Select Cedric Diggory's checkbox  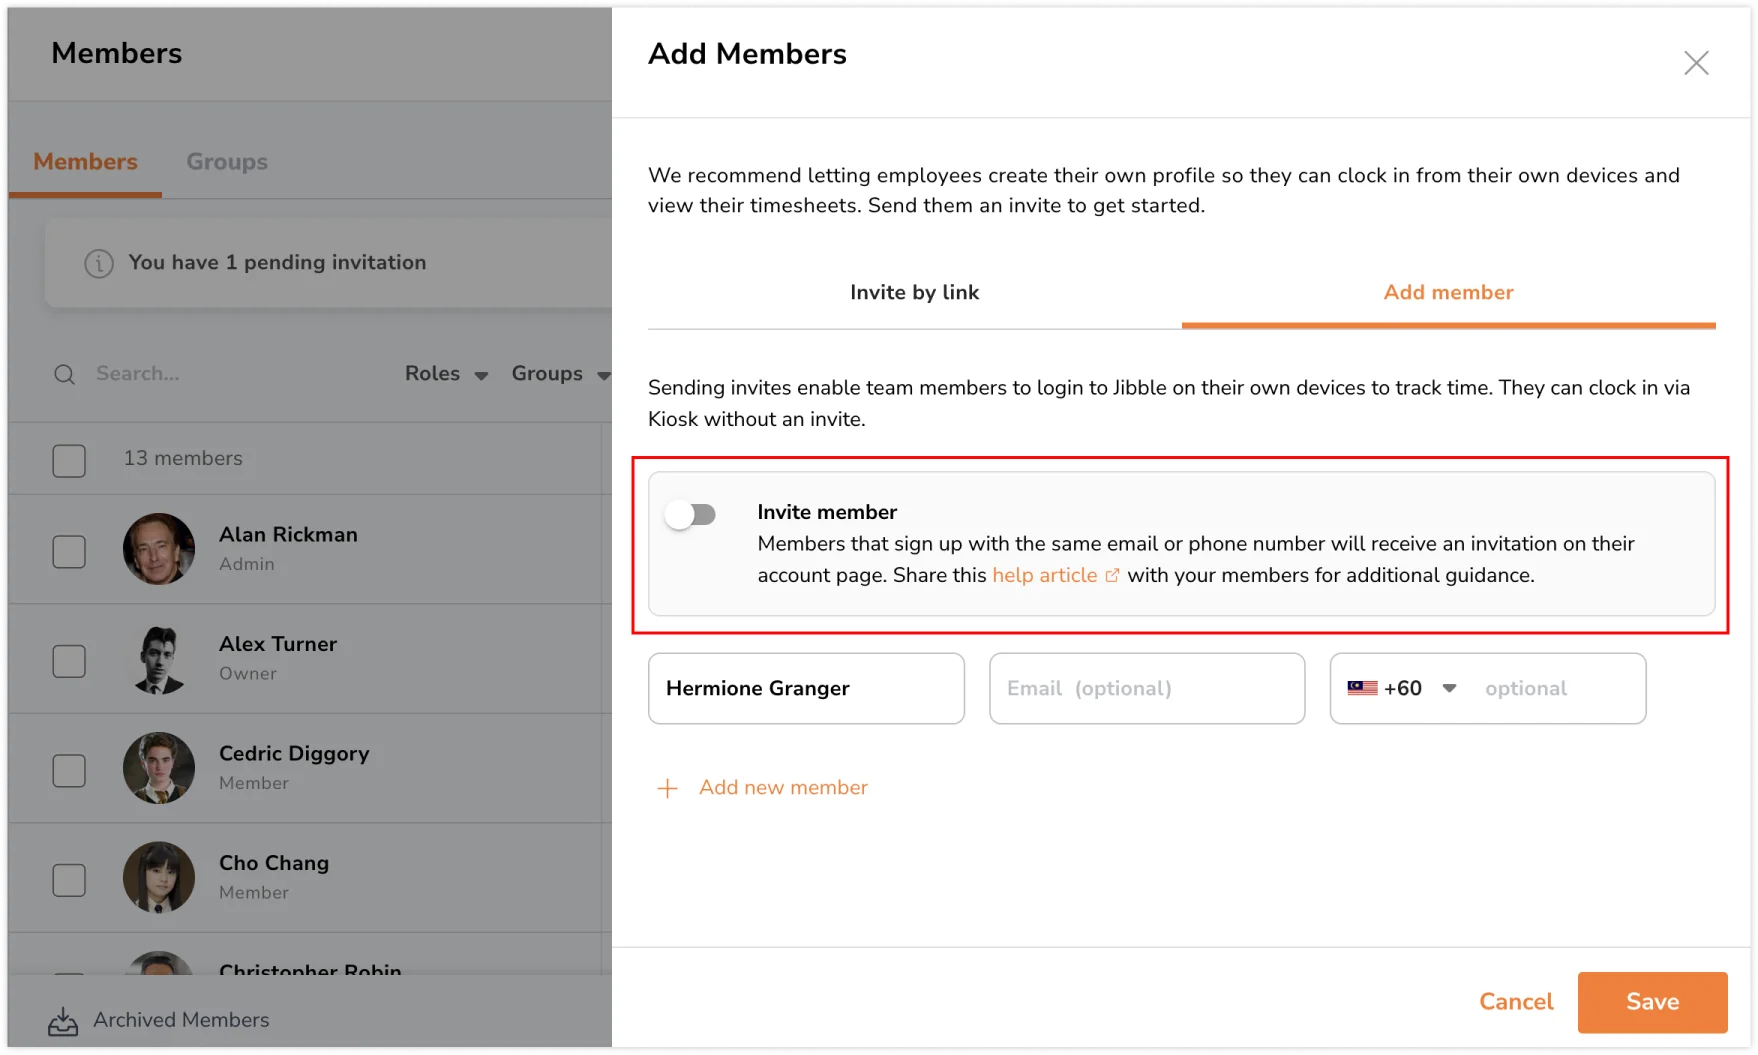[x=69, y=771]
